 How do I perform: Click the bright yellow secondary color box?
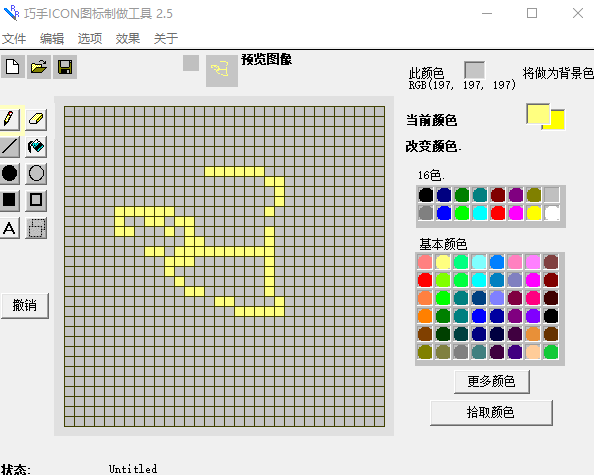coord(558,121)
